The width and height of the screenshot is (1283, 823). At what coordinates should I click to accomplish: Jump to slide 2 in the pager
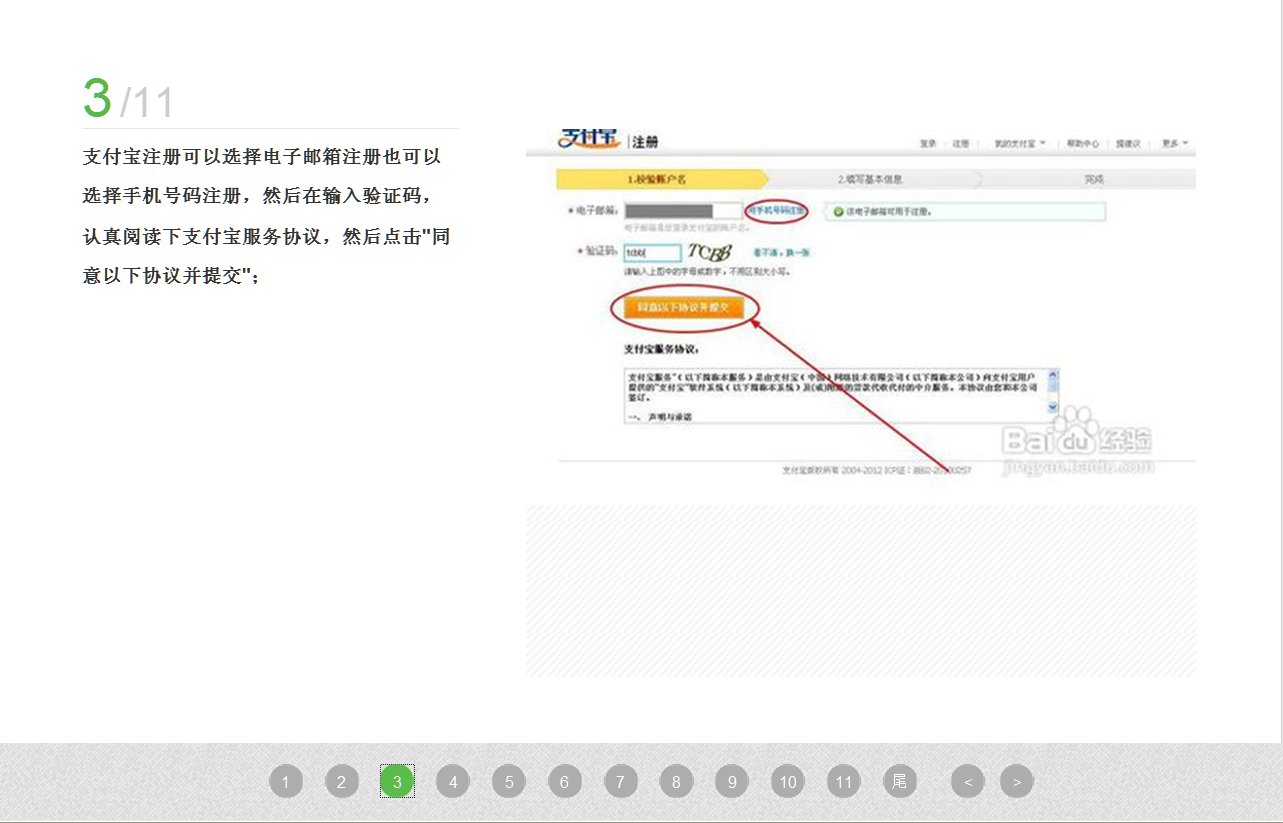pos(342,781)
